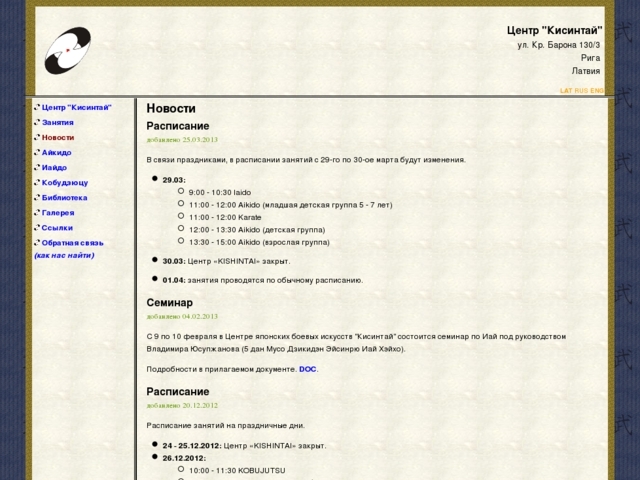
Task: Click the bullet icon beside Обратная связь
Action: (x=37, y=243)
